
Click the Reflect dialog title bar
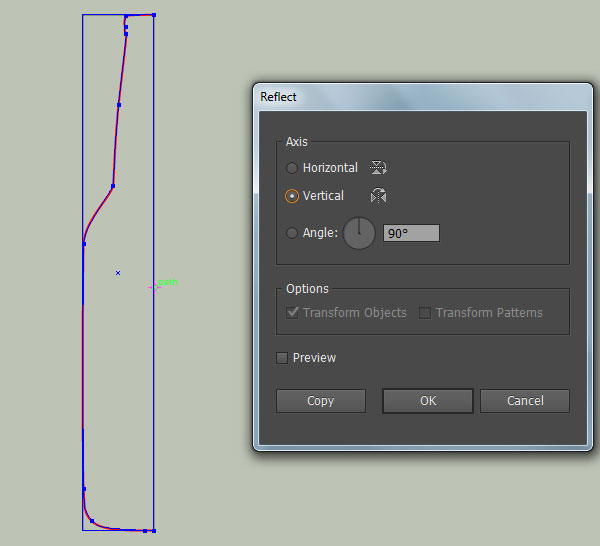[x=423, y=97]
